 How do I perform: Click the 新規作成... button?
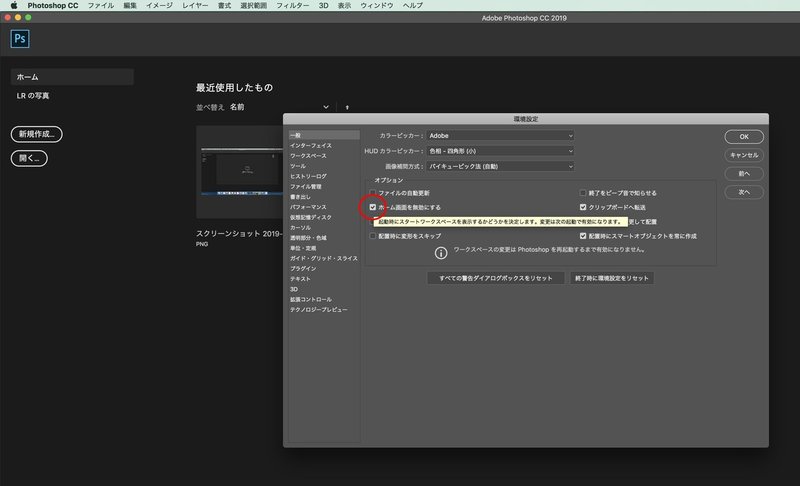coord(37,134)
